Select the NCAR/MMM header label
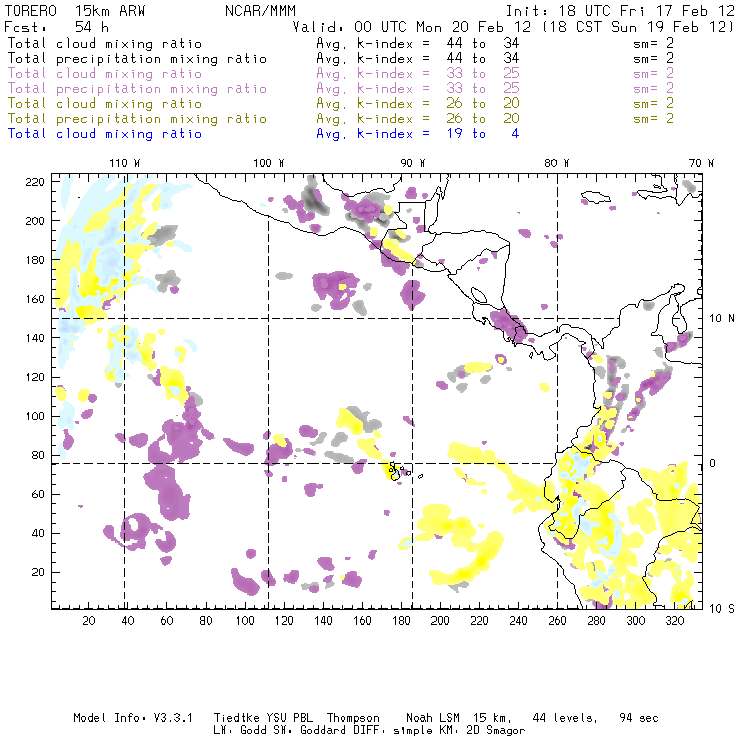This screenshot has width=740, height=740. [x=255, y=10]
